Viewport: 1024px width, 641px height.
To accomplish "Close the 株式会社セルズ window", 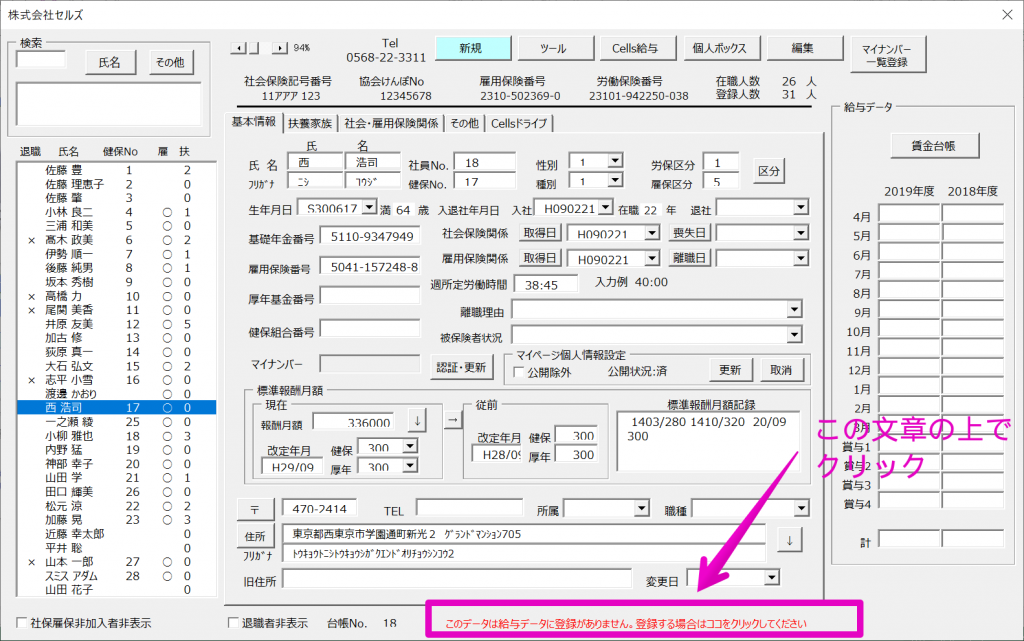I will point(1007,14).
